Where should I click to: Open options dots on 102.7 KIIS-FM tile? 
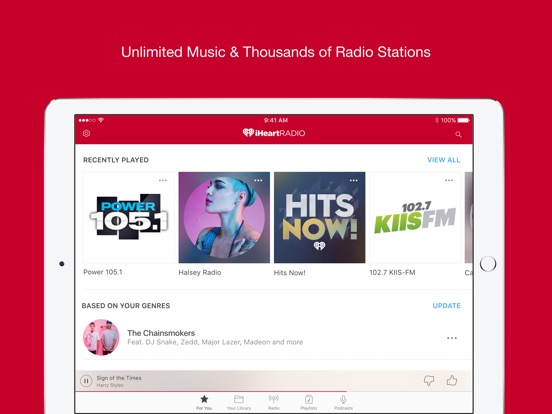point(449,180)
